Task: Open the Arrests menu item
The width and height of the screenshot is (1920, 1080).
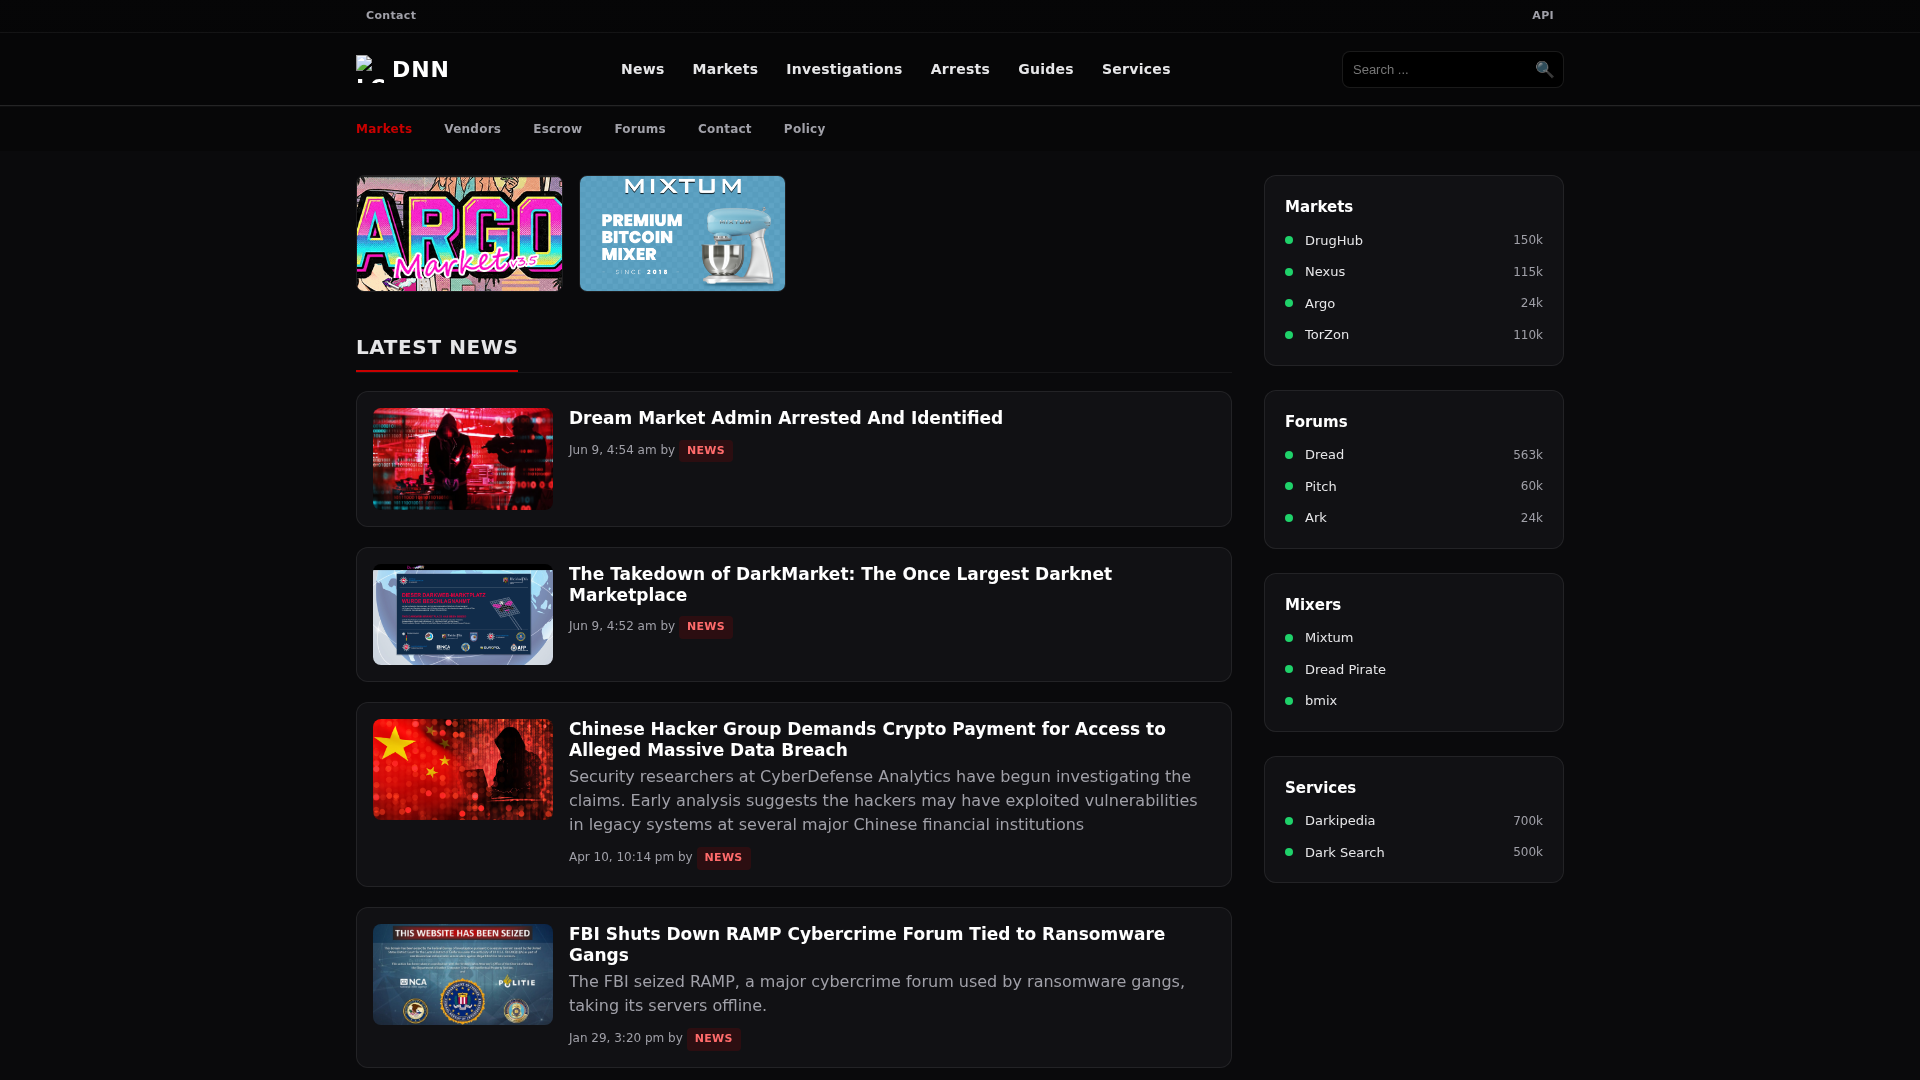Action: [x=960, y=69]
